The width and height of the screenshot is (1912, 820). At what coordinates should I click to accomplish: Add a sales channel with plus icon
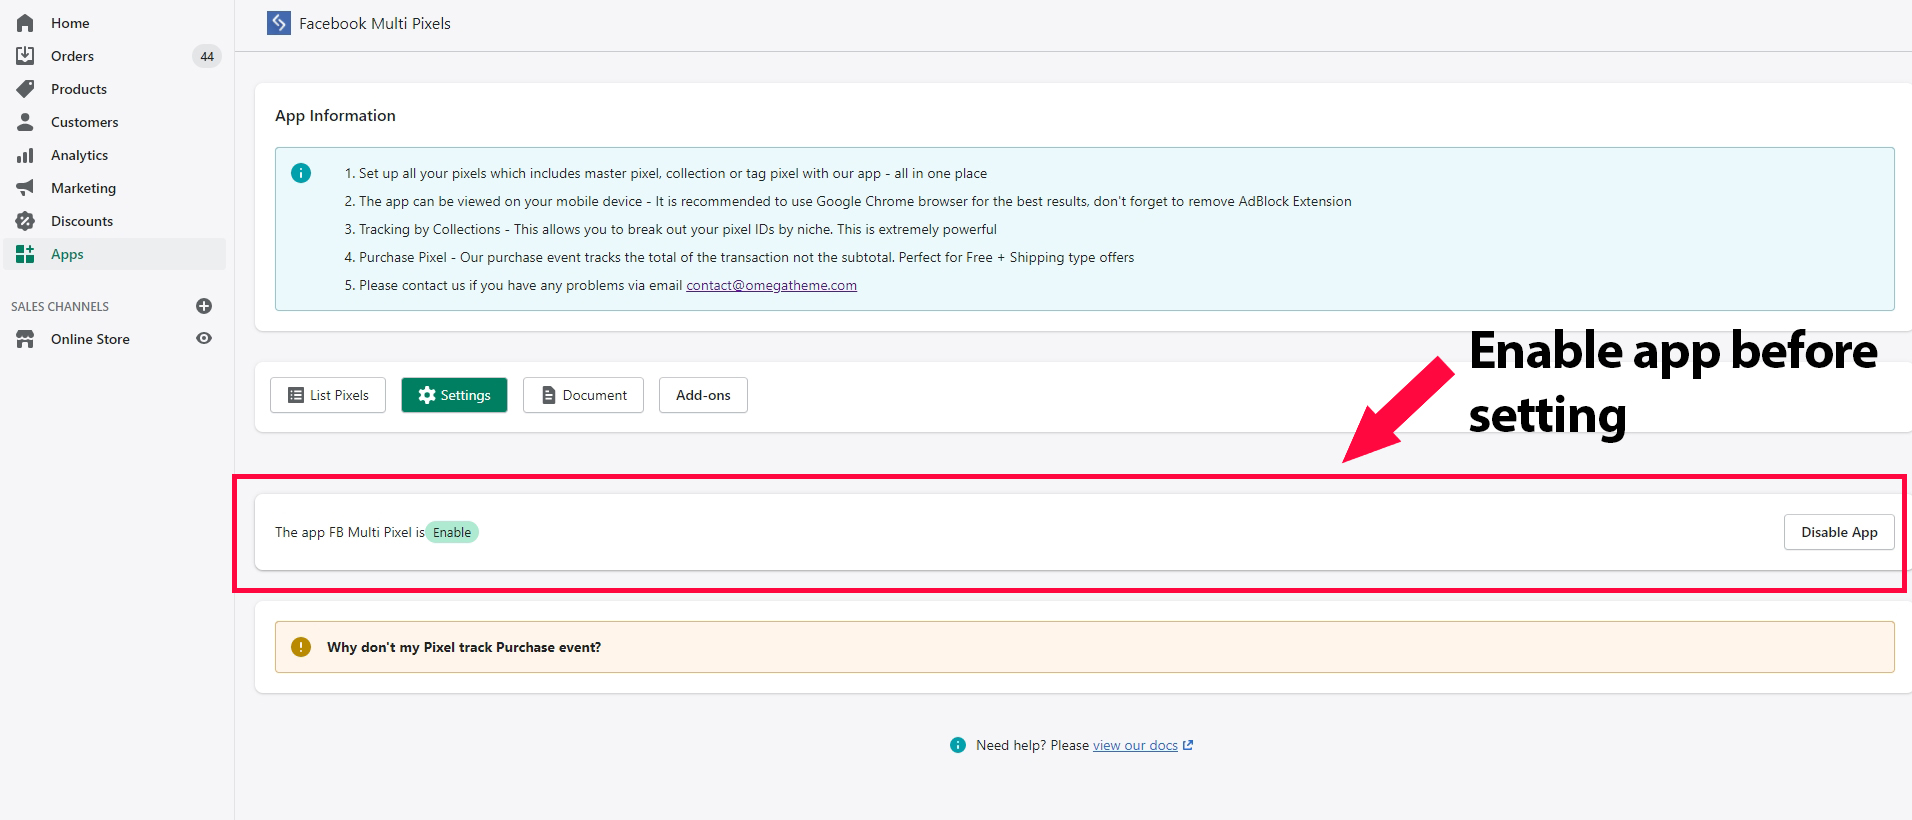click(204, 306)
